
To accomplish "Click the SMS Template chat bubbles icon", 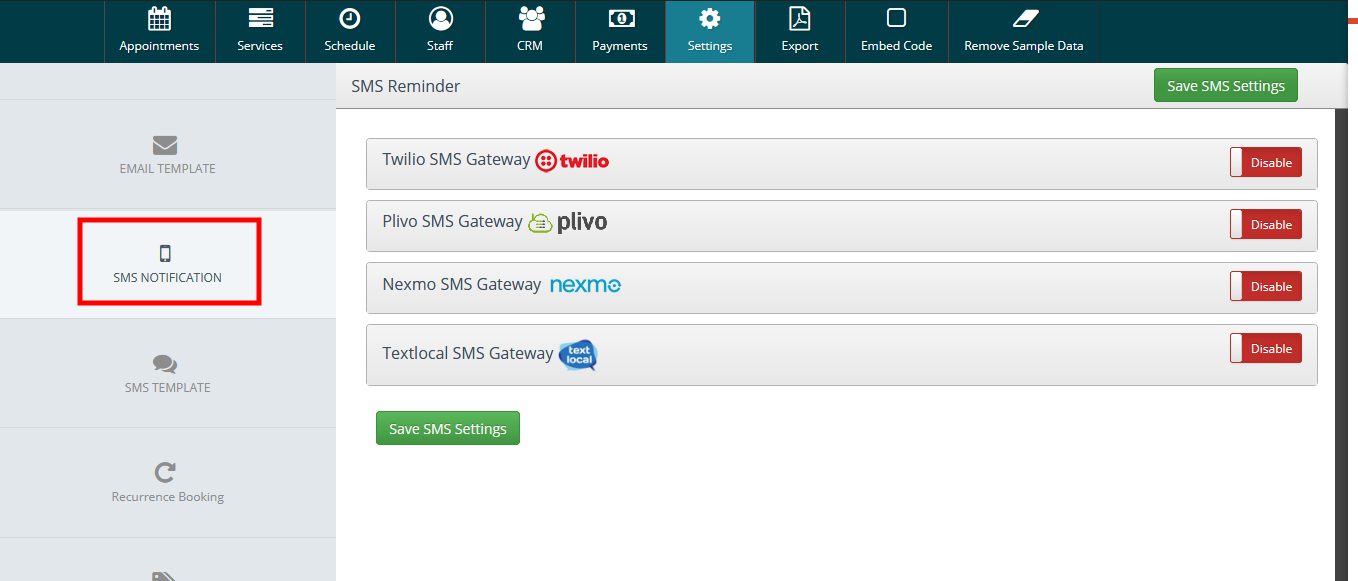I will pyautogui.click(x=165, y=364).
